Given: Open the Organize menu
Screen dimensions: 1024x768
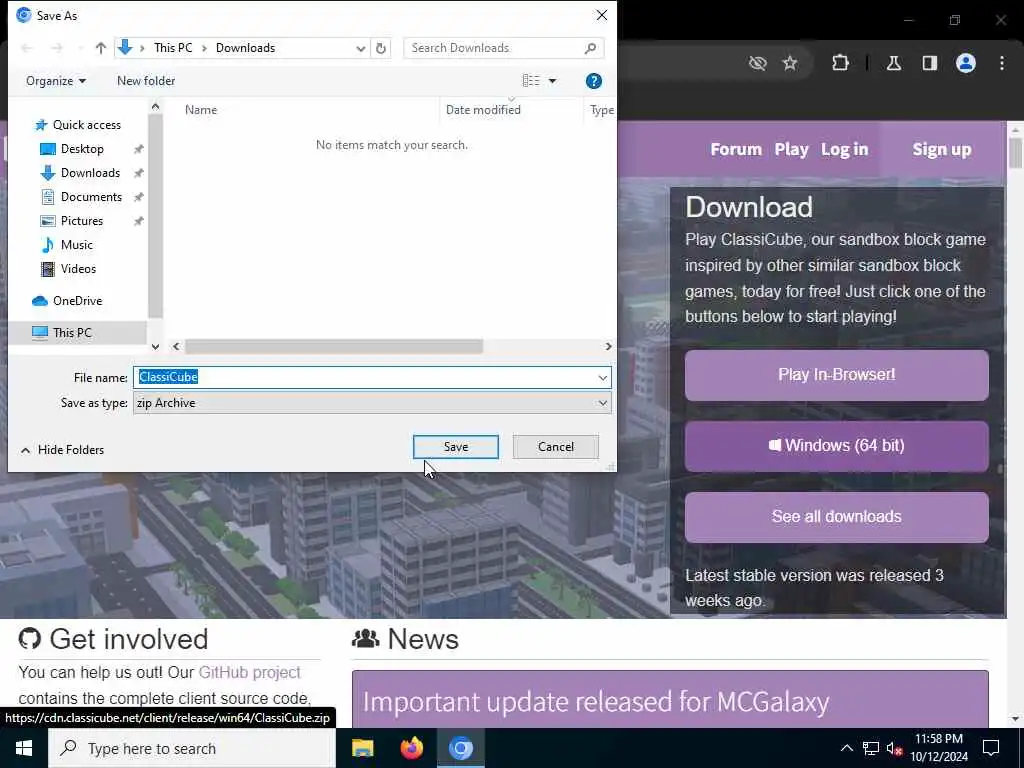Looking at the screenshot, I should tap(56, 81).
